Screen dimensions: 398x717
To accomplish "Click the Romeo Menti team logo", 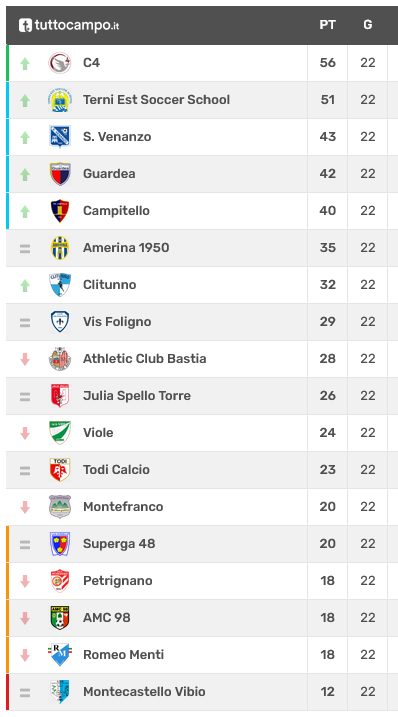I will [x=60, y=655].
